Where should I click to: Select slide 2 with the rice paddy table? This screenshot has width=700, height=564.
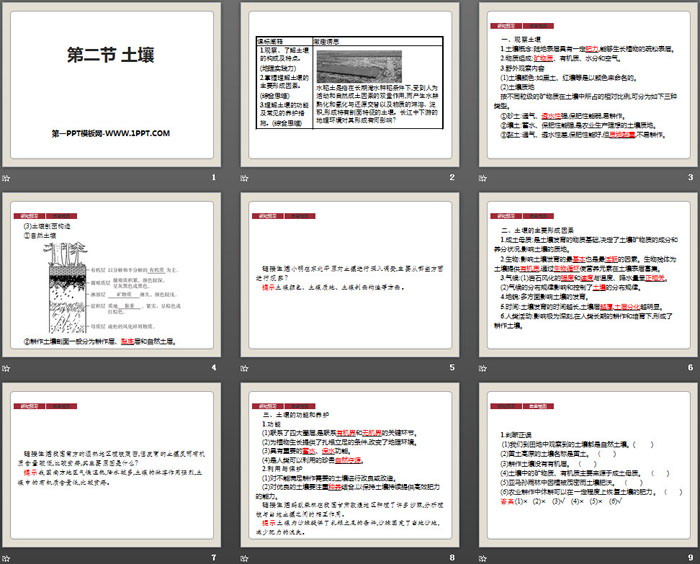pyautogui.click(x=350, y=85)
